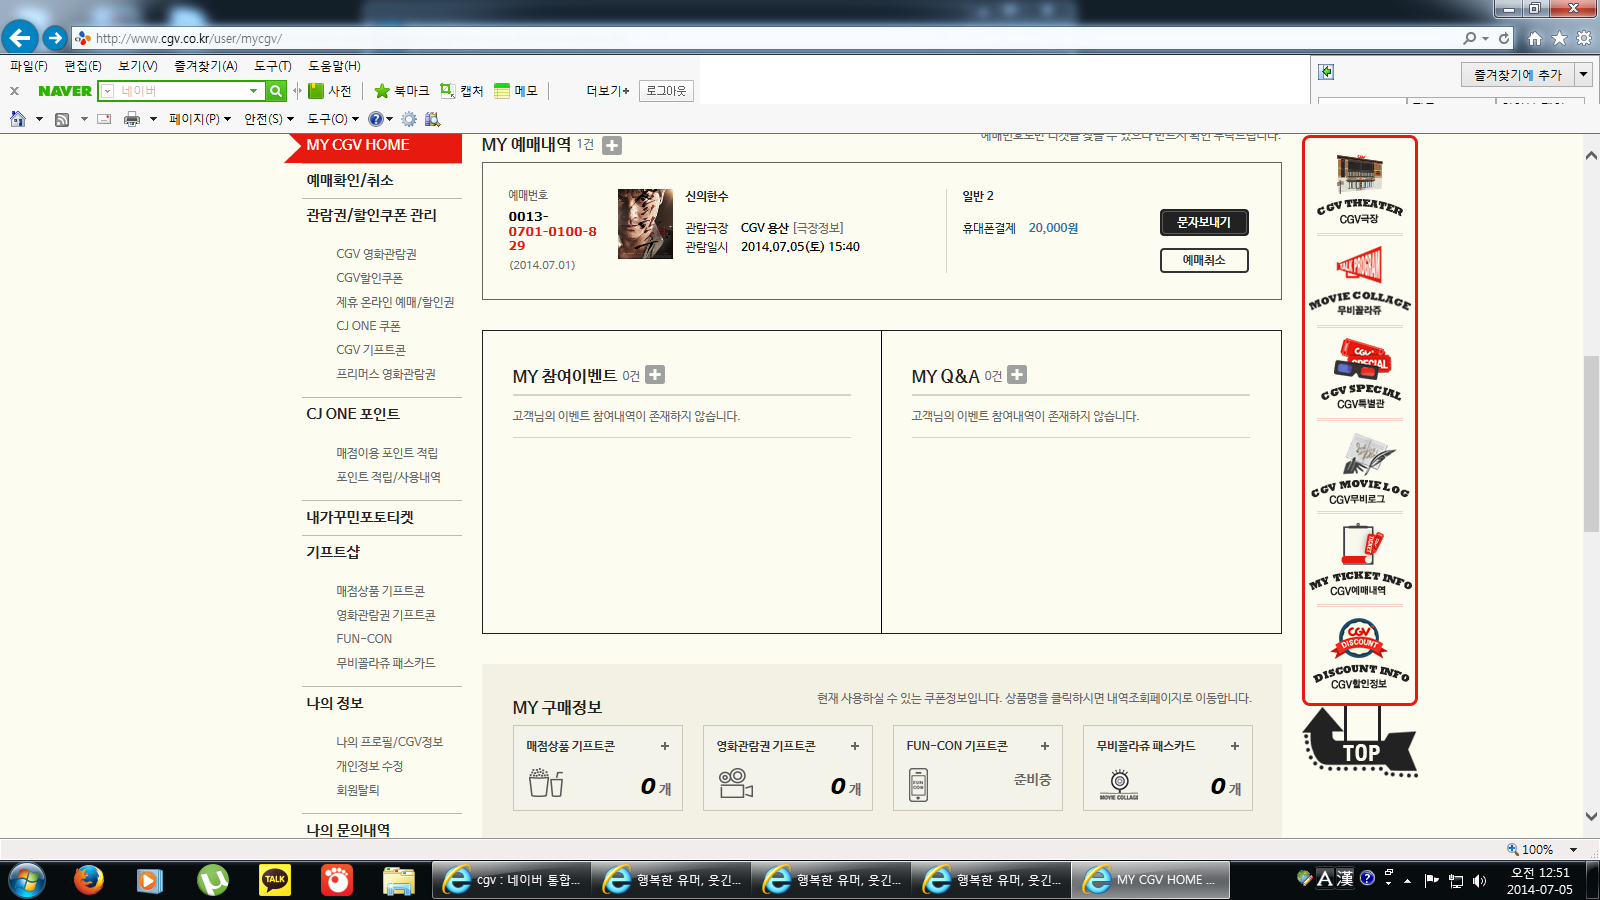Screen dimensions: 1600x900
Task: Open the CGV THEATER 극장 quick icon
Action: click(1359, 190)
